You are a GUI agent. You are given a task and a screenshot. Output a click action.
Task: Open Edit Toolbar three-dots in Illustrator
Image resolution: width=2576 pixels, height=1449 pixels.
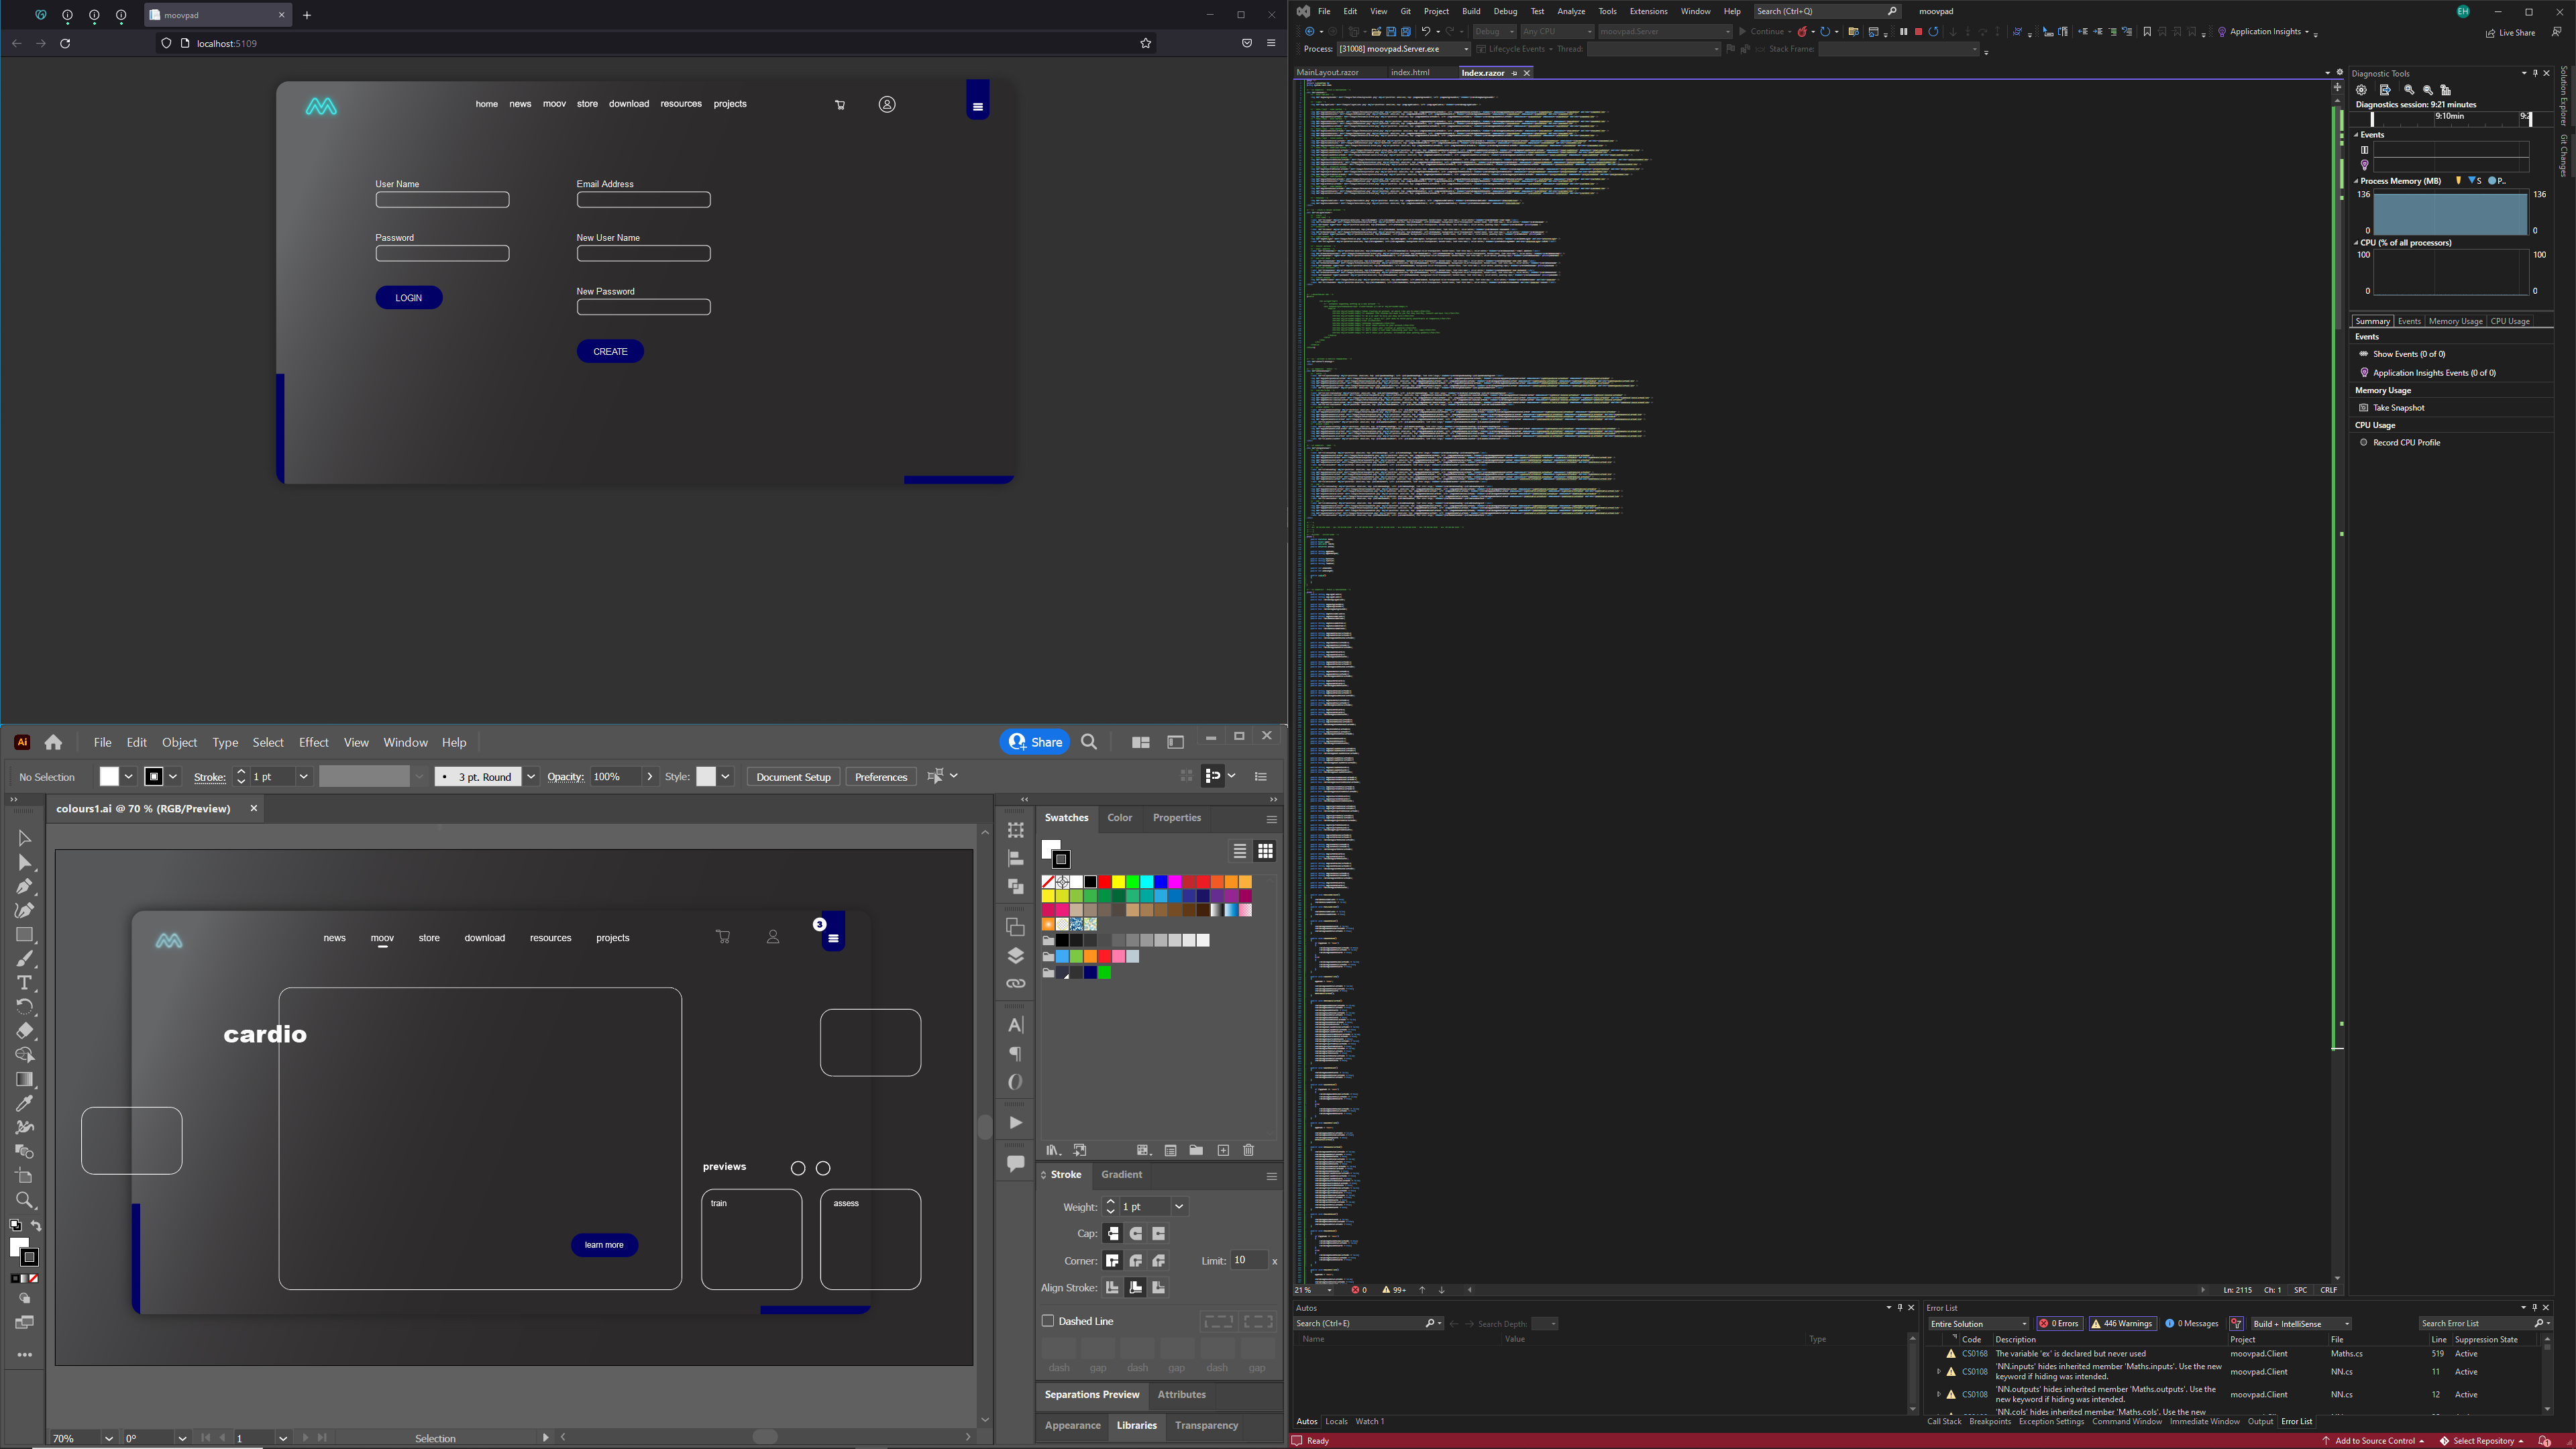25,1355
